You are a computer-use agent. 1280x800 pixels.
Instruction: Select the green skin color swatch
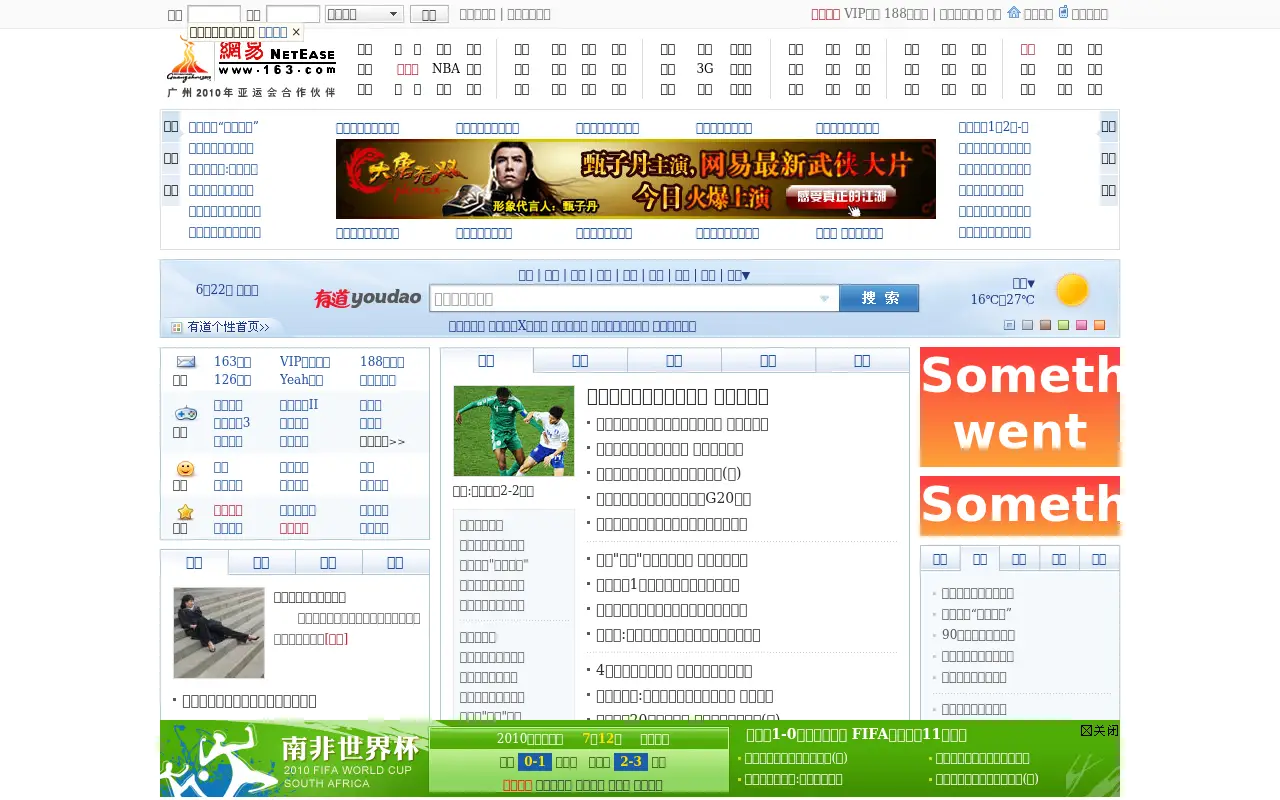[1063, 325]
